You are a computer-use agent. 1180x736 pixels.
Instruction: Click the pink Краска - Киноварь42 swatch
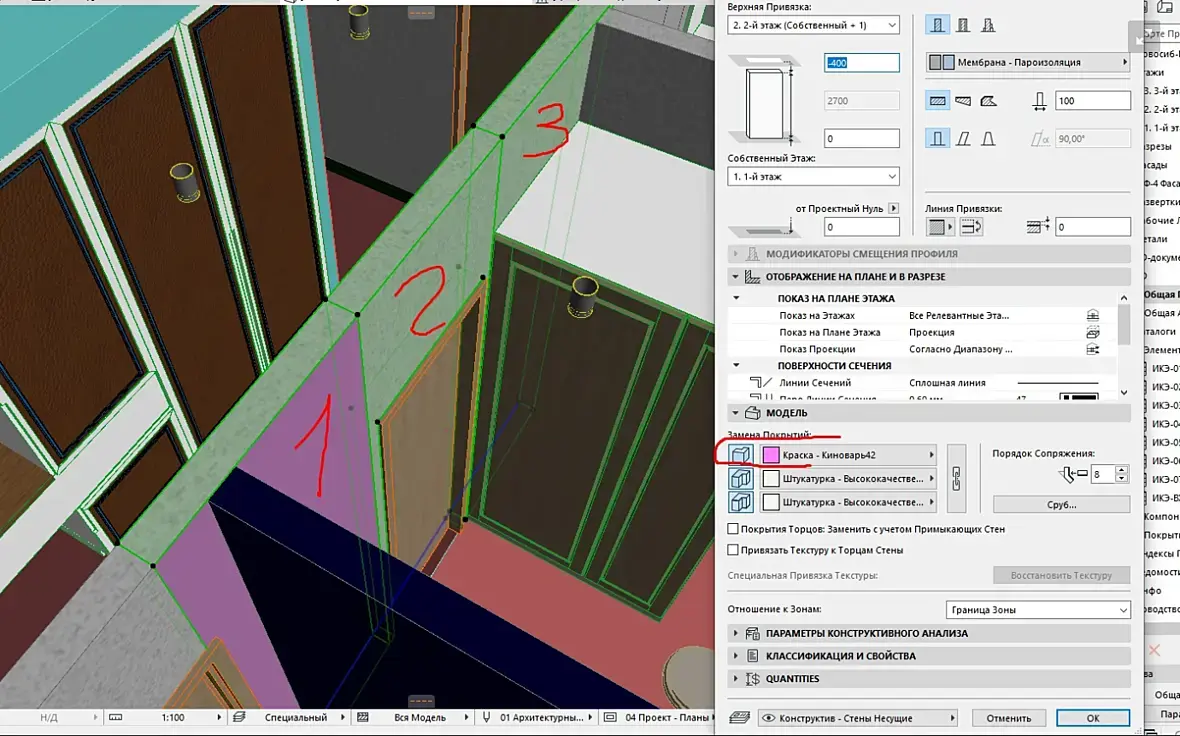[771, 455]
